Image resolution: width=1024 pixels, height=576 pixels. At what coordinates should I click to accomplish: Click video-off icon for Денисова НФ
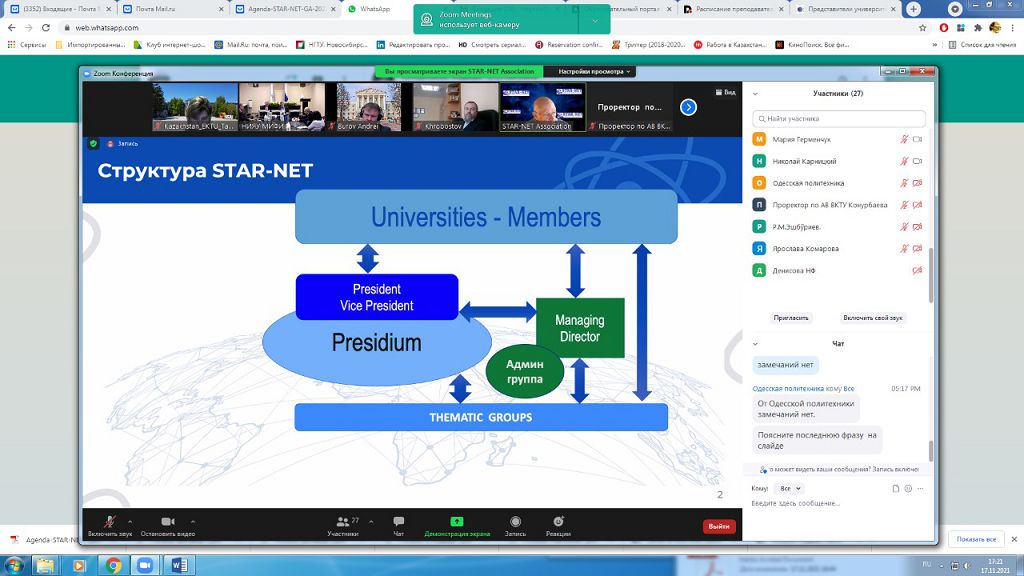[918, 270]
